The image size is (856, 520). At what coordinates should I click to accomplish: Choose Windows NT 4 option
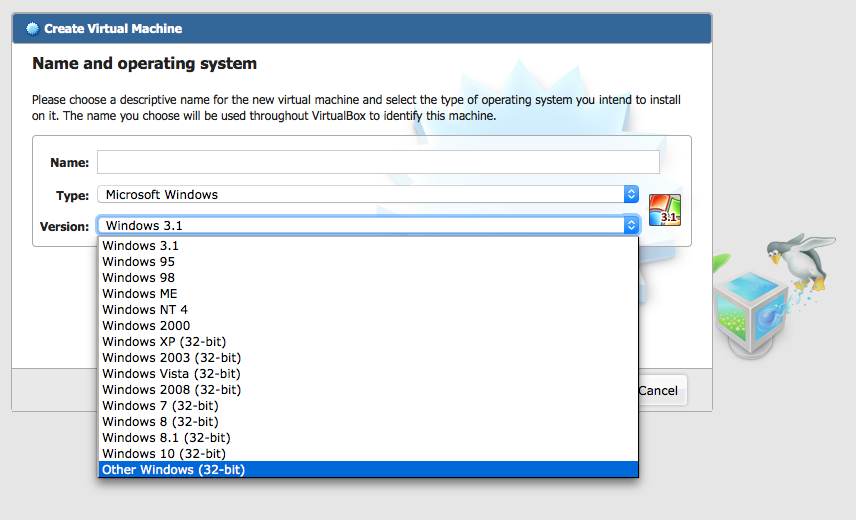[x=144, y=310]
